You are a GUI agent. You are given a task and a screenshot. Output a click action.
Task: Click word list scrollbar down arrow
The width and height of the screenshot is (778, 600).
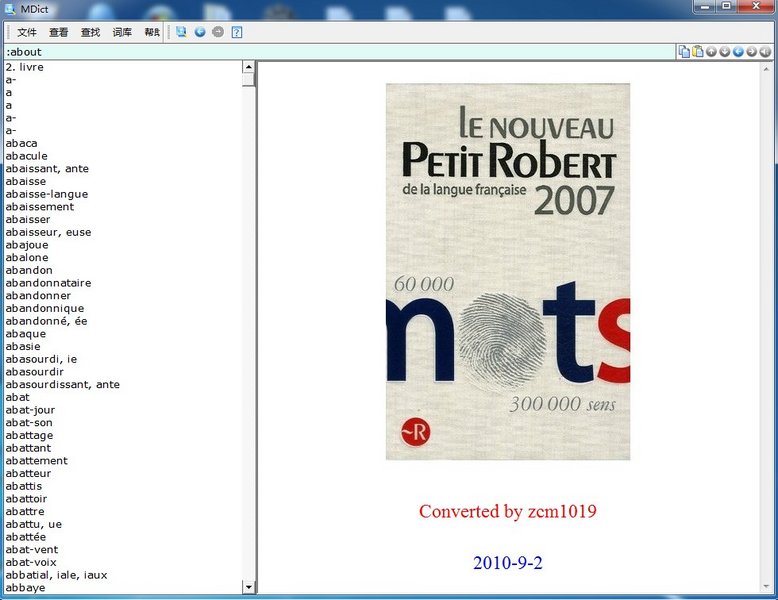pos(249,588)
